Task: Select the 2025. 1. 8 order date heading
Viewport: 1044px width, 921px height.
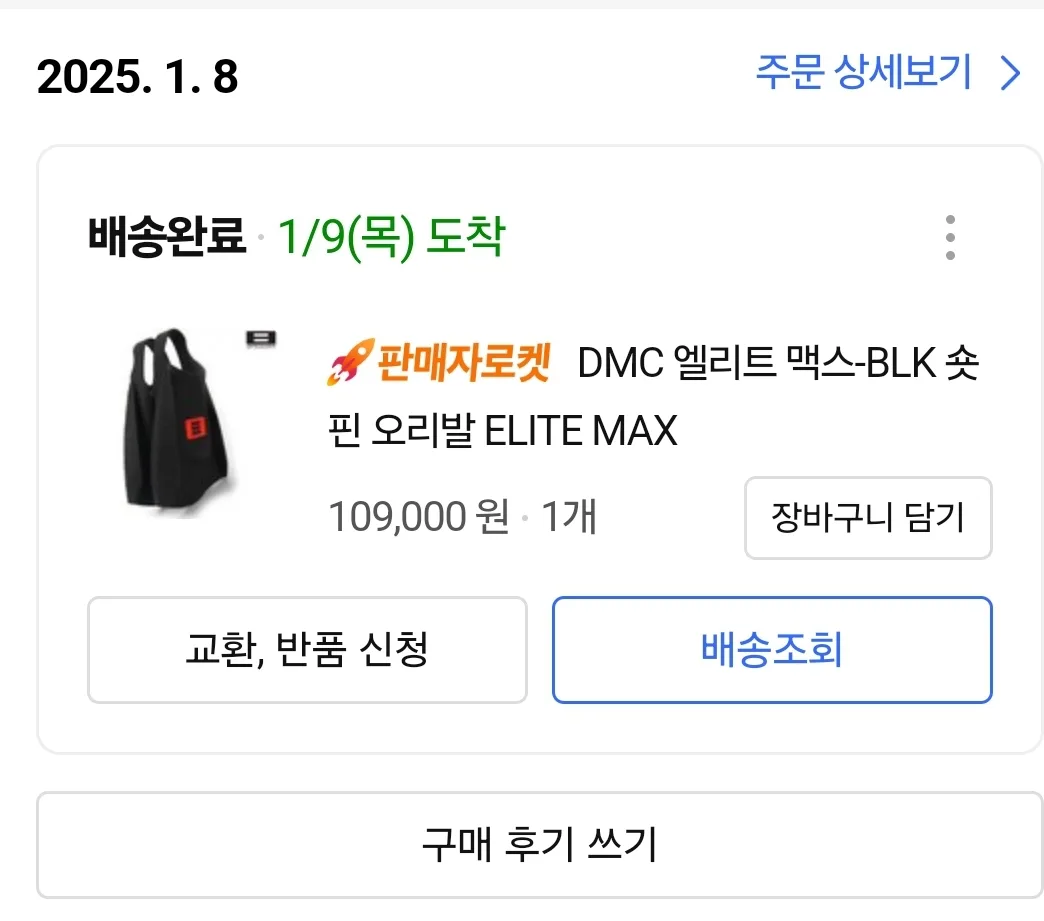Action: (x=138, y=77)
